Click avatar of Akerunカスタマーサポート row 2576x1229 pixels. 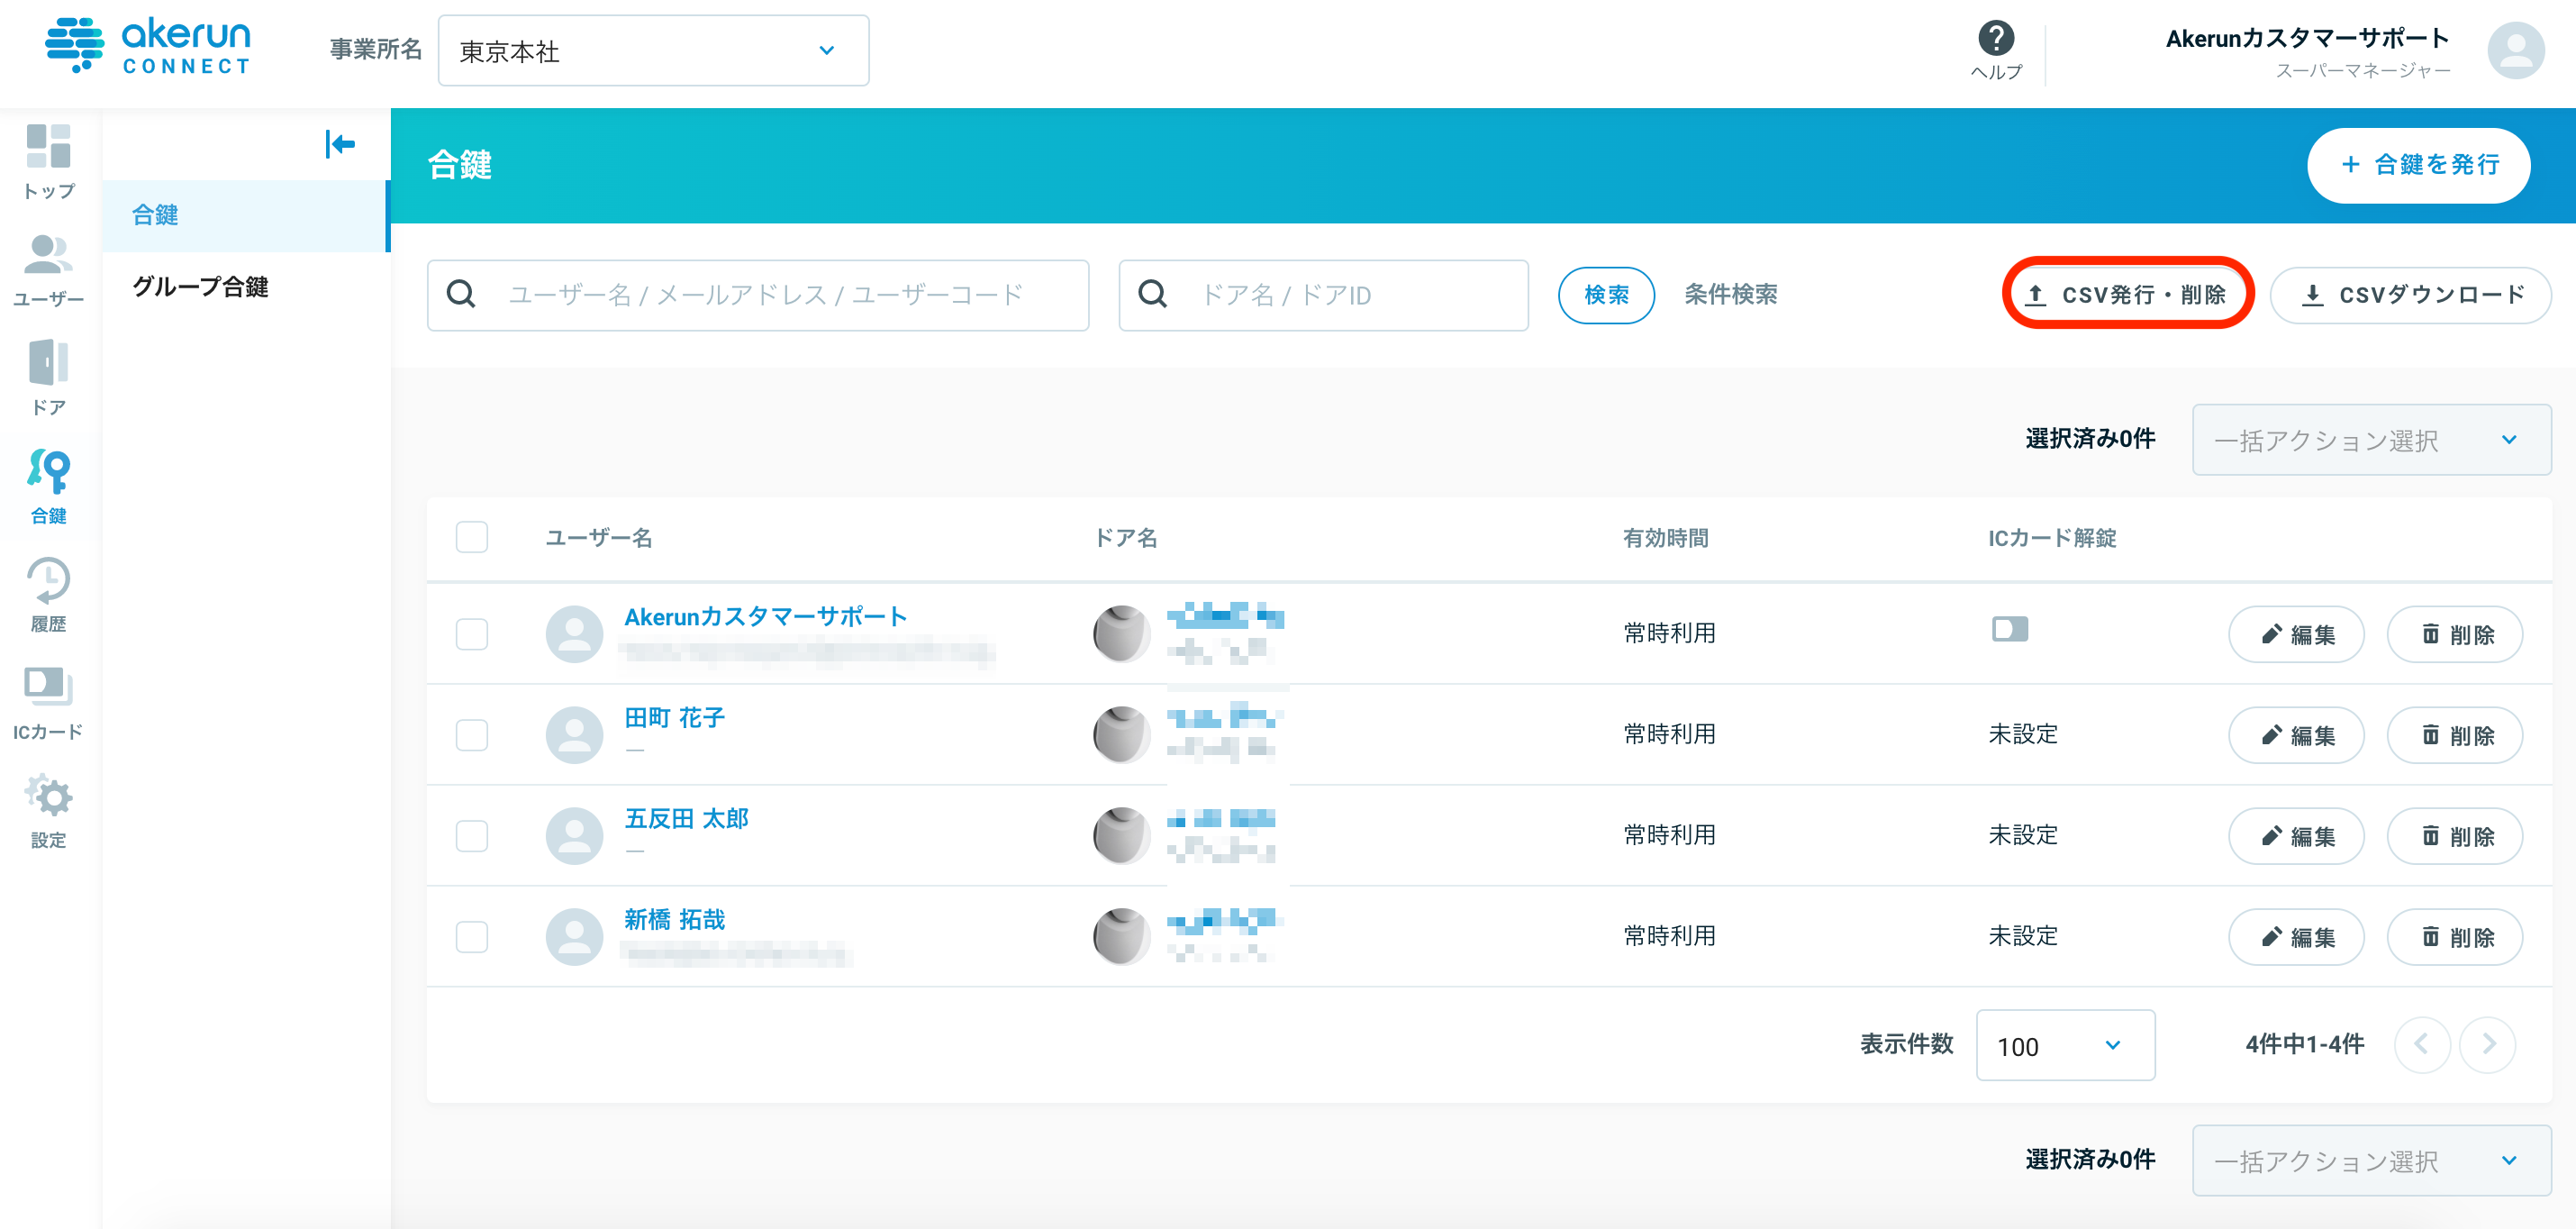point(574,634)
